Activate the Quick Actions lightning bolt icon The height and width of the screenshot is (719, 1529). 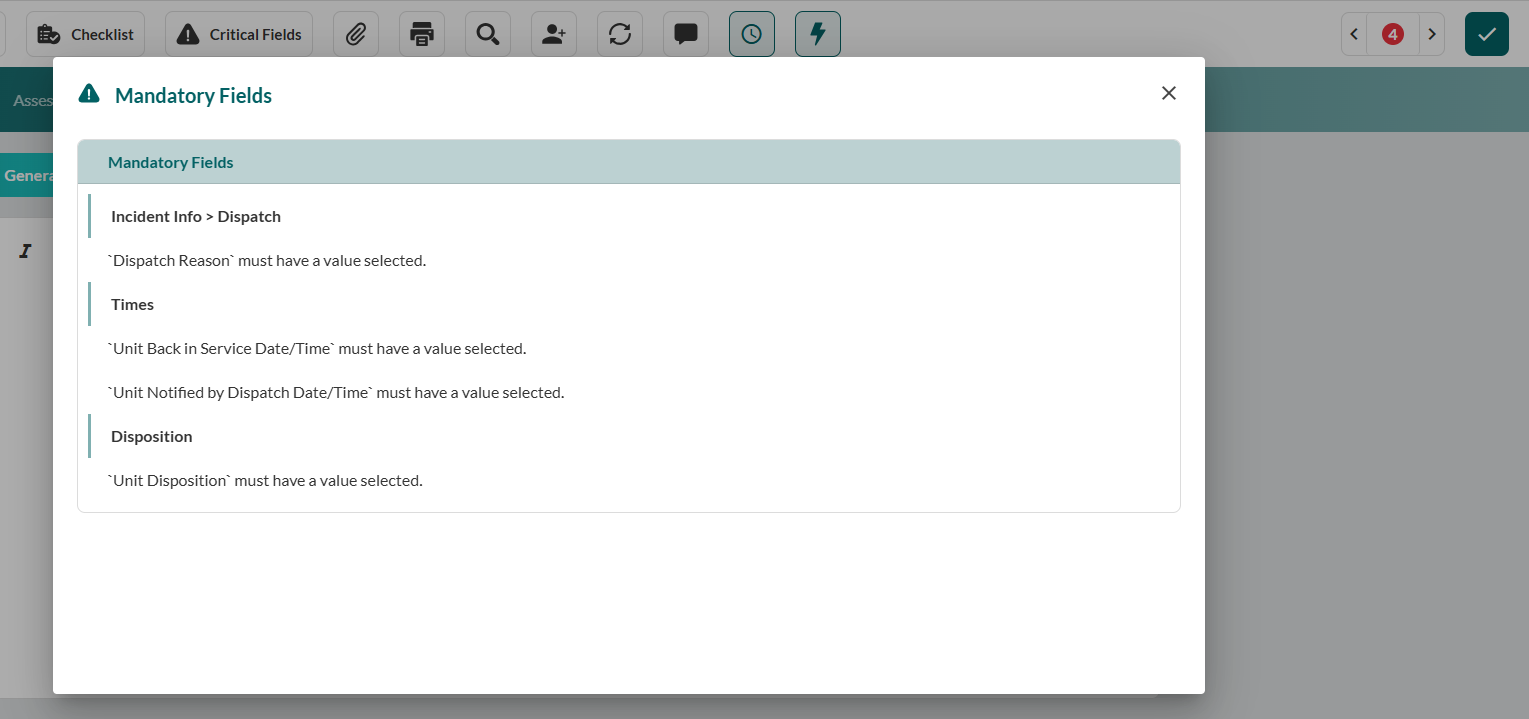click(x=817, y=33)
